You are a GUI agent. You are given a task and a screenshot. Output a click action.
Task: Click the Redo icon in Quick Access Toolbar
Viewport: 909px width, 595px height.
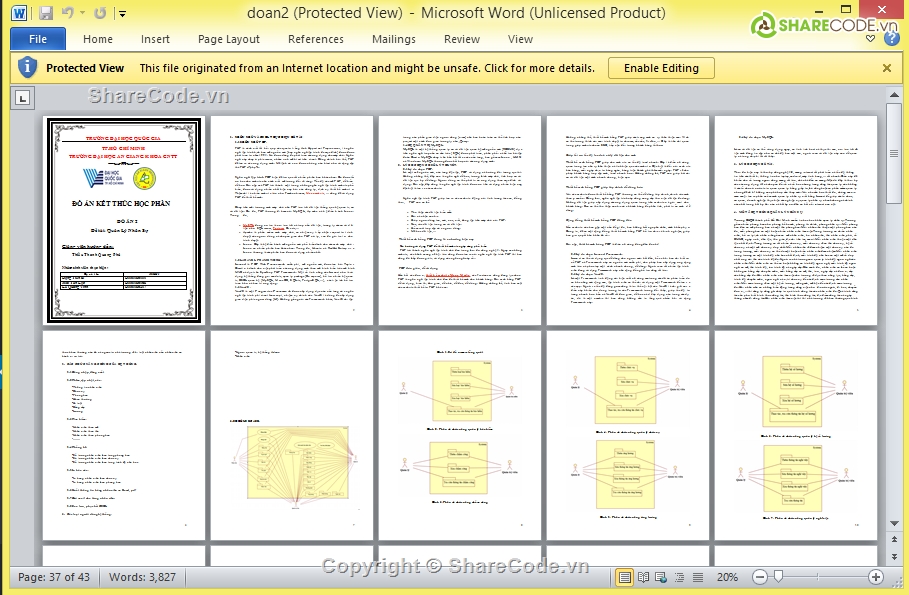tap(100, 13)
